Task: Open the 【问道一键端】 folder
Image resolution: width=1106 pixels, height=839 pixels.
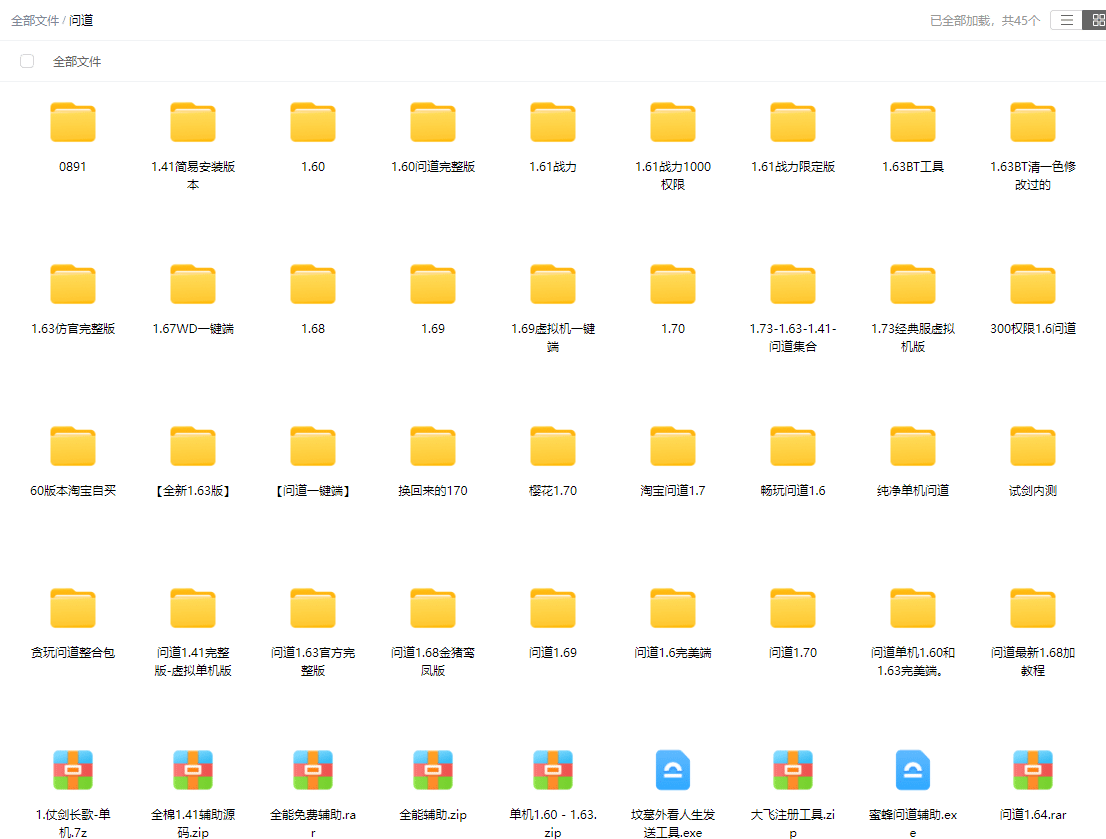Action: tap(312, 447)
